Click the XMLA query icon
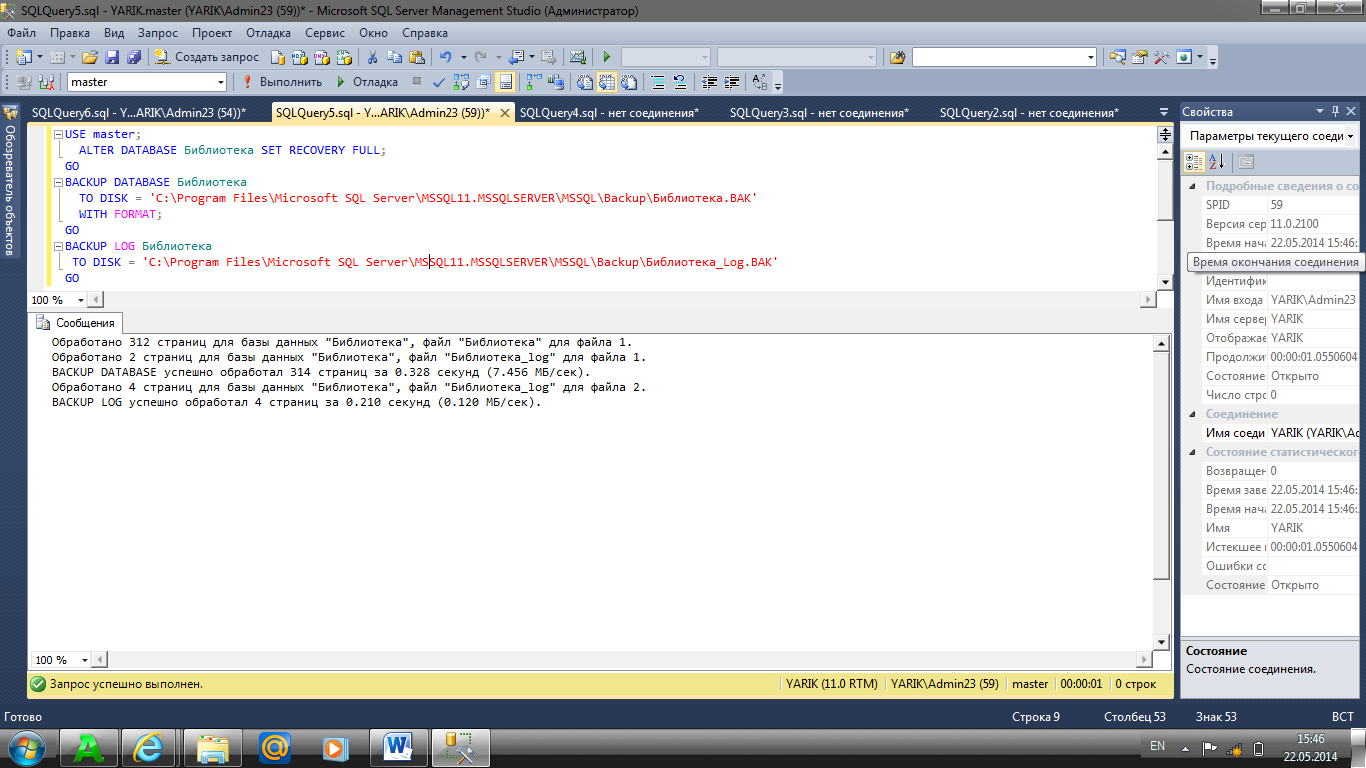This screenshot has width=1366, height=768. pos(343,57)
